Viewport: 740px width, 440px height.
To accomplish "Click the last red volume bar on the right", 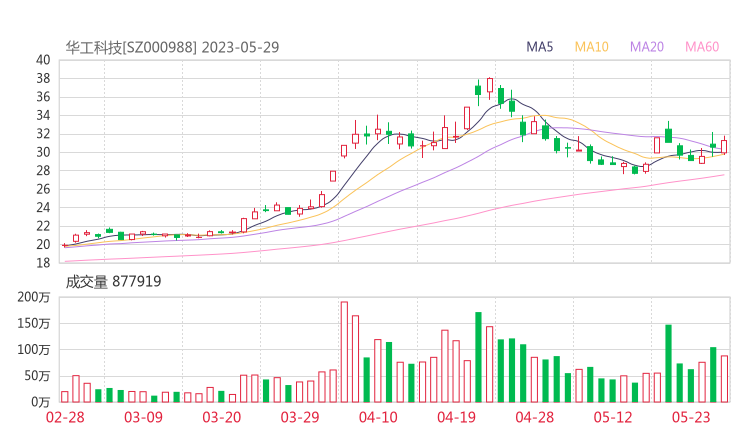I will point(724,379).
